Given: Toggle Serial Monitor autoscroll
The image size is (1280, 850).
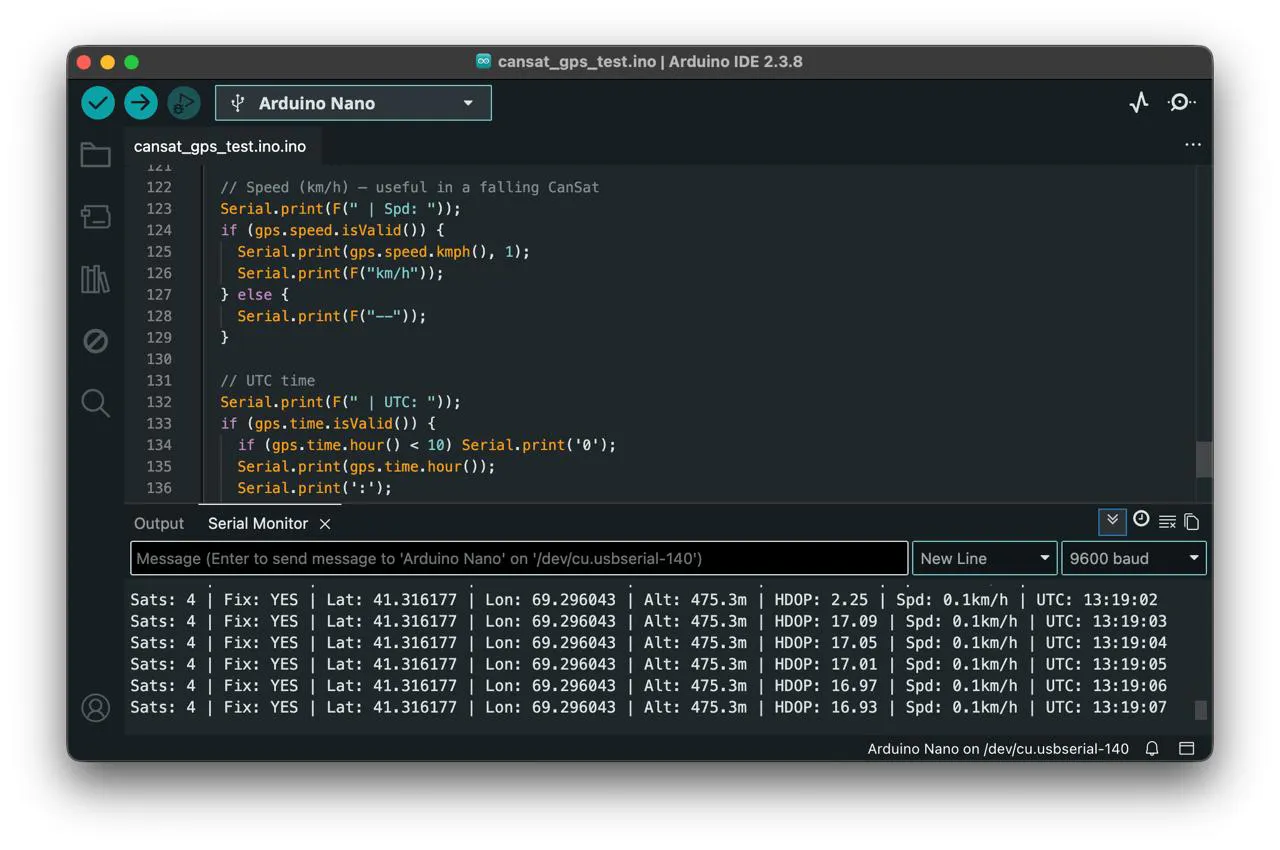Looking at the screenshot, I should (1112, 521).
